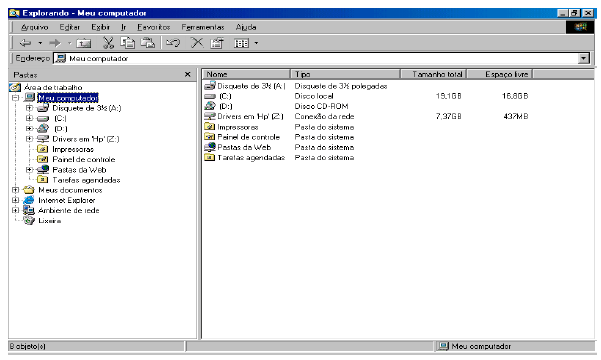The width and height of the screenshot is (601, 360).
Task: Go up one folder level icon
Action: (84, 43)
